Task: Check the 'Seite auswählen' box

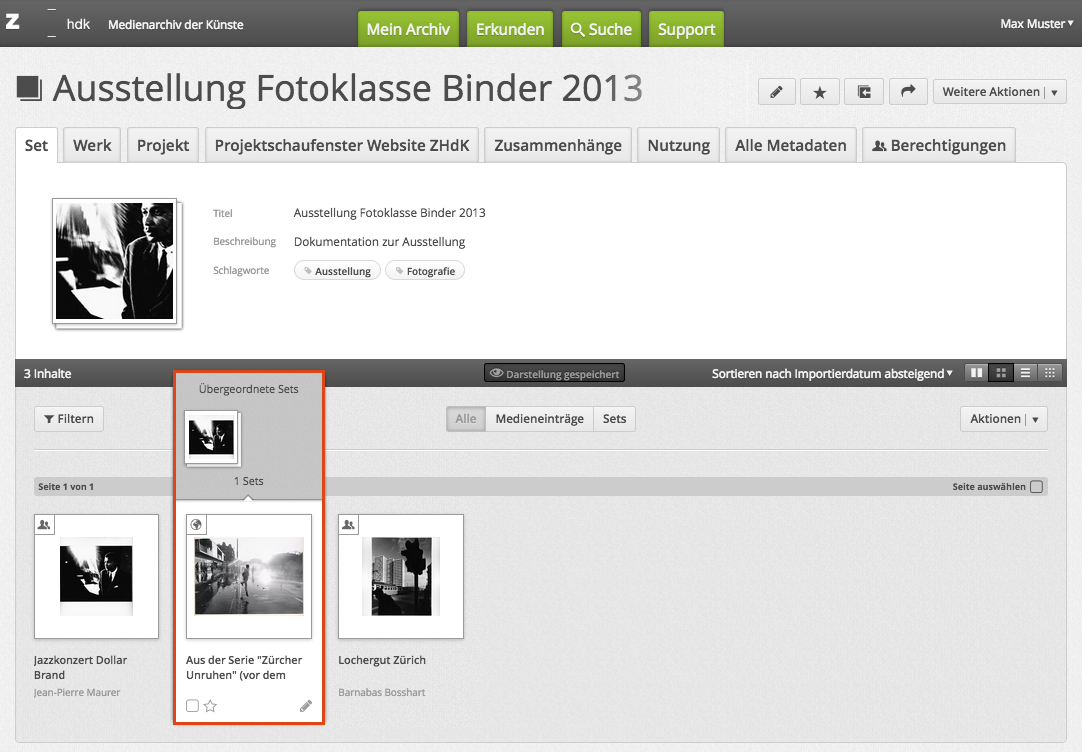Action: click(1036, 487)
